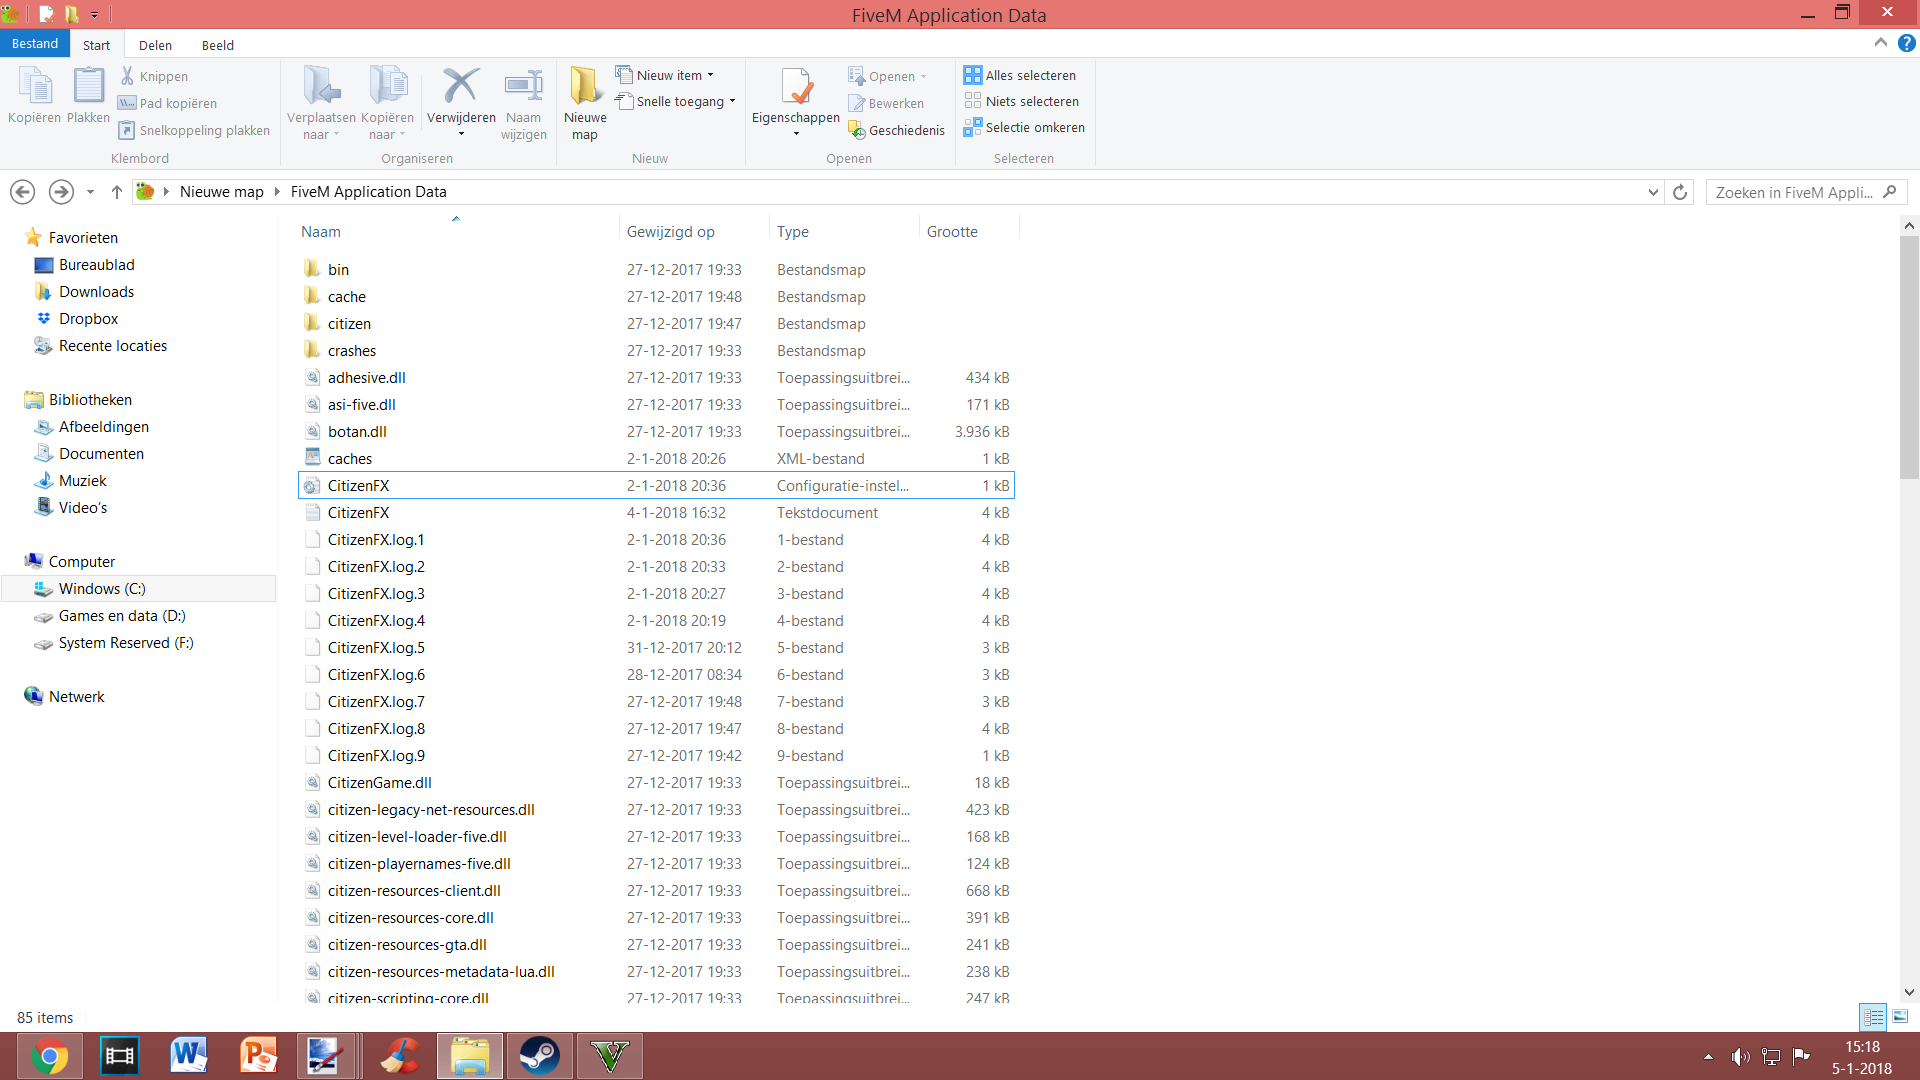Screen dimensions: 1920x1080
Task: Go forward with forward arrow
Action: [61, 192]
